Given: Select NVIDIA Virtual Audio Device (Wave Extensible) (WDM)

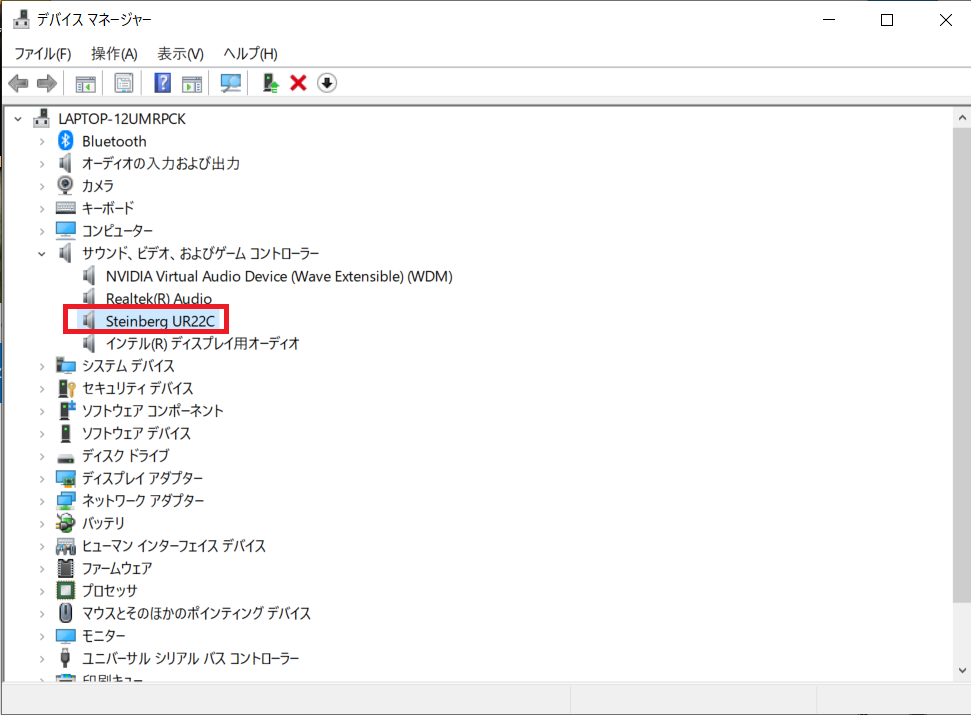Looking at the screenshot, I should [279, 276].
